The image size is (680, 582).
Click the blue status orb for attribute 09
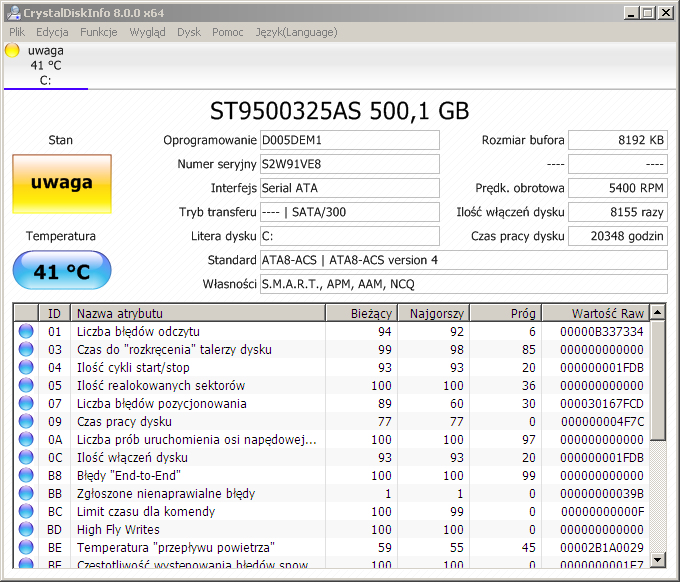pos(26,421)
